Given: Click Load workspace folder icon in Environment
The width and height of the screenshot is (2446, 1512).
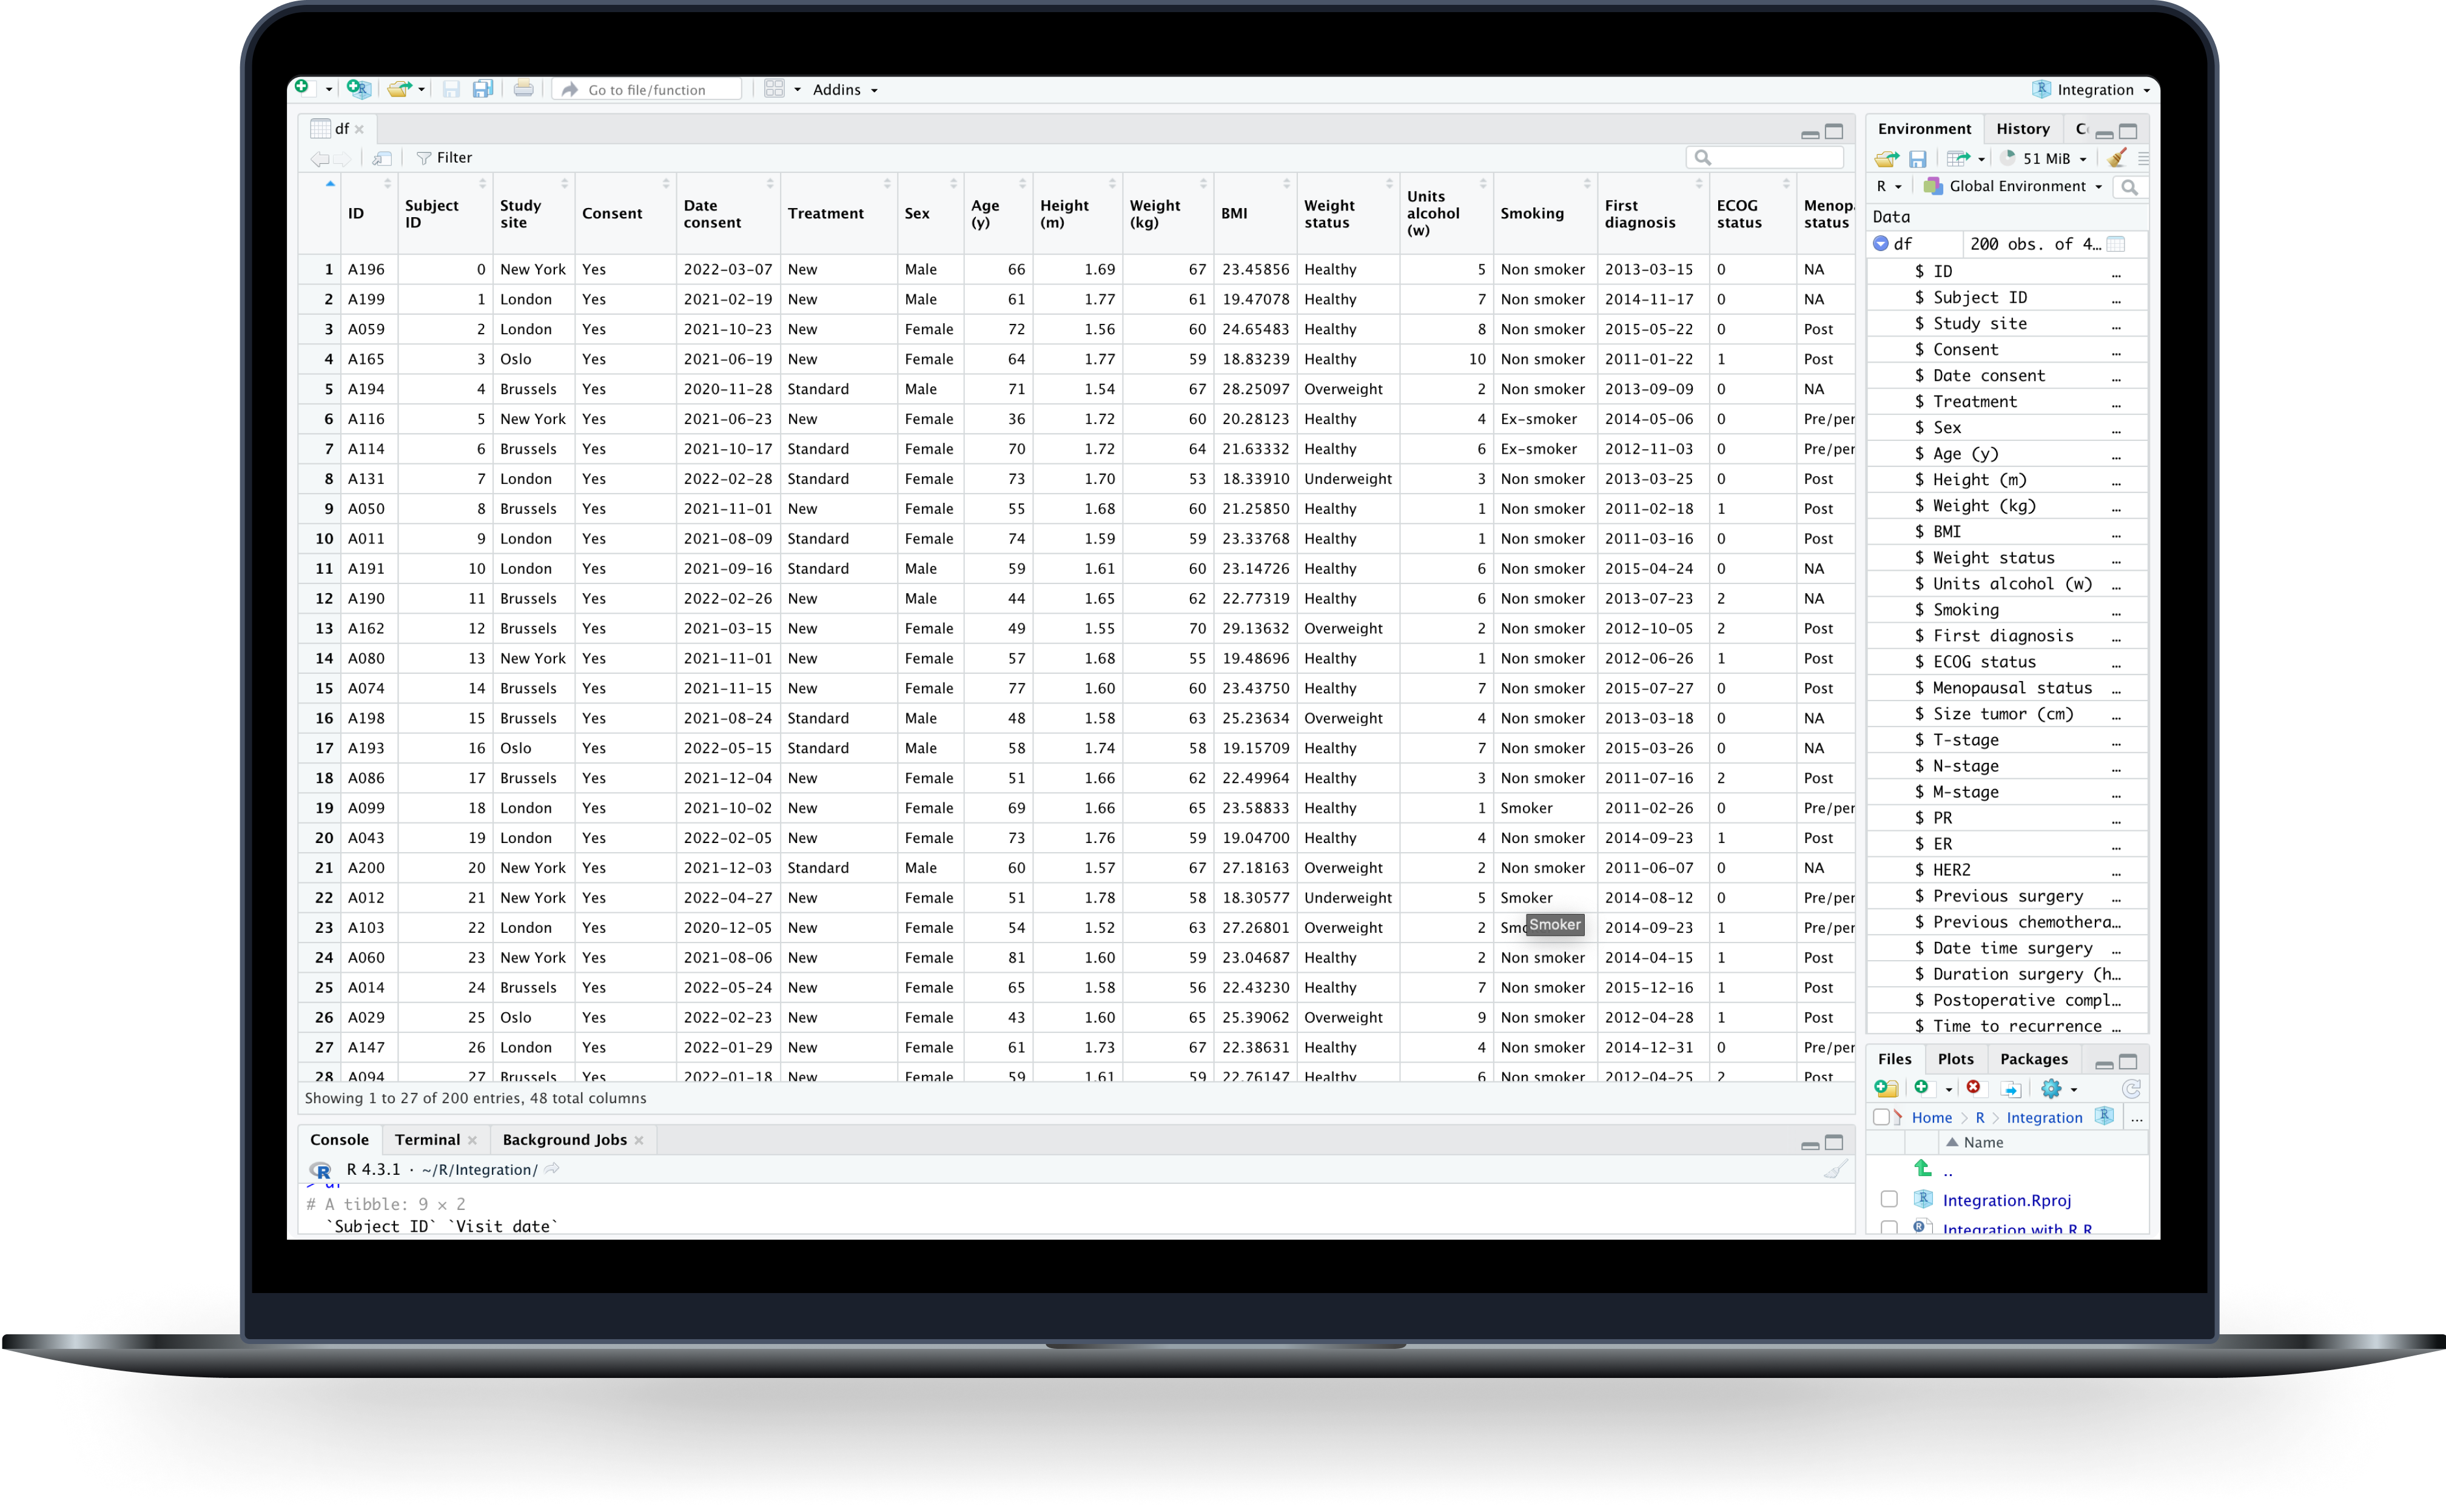Looking at the screenshot, I should tap(1886, 159).
